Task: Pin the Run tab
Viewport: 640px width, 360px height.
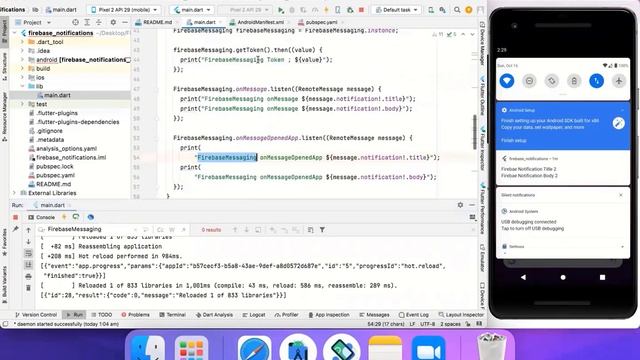Action: coord(16,229)
